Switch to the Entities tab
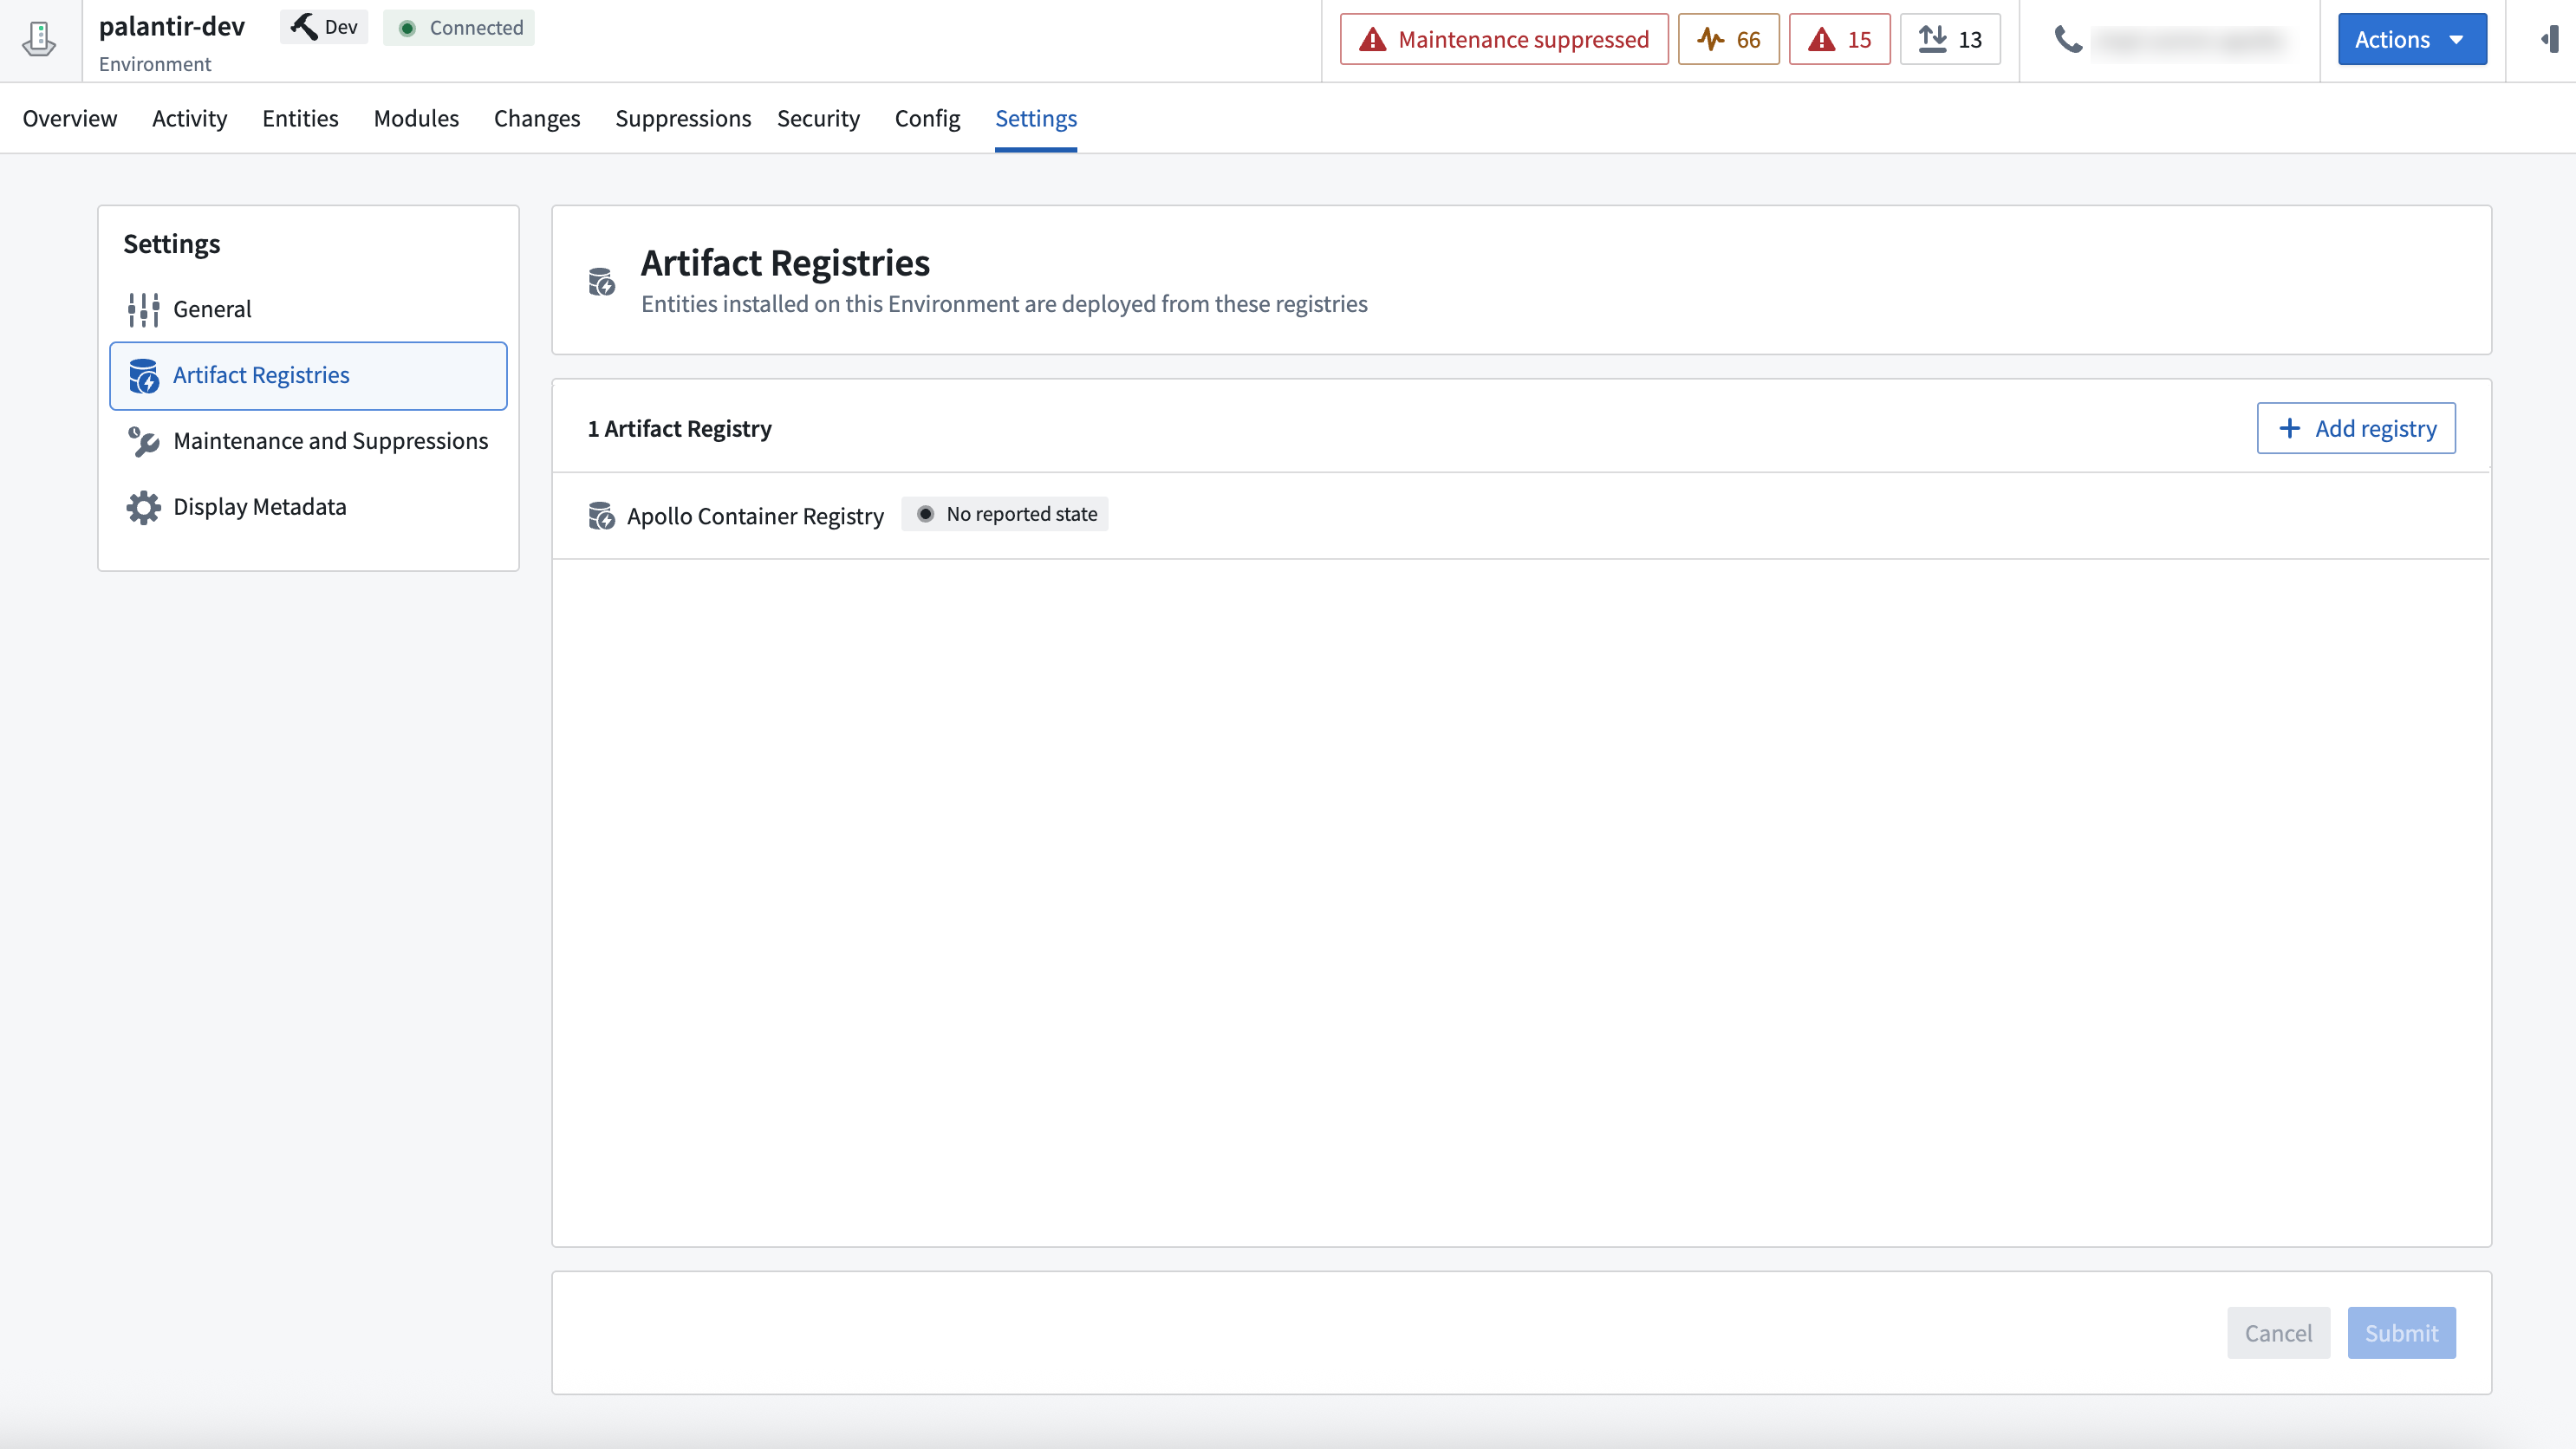This screenshot has width=2576, height=1449. pyautogui.click(x=300, y=118)
